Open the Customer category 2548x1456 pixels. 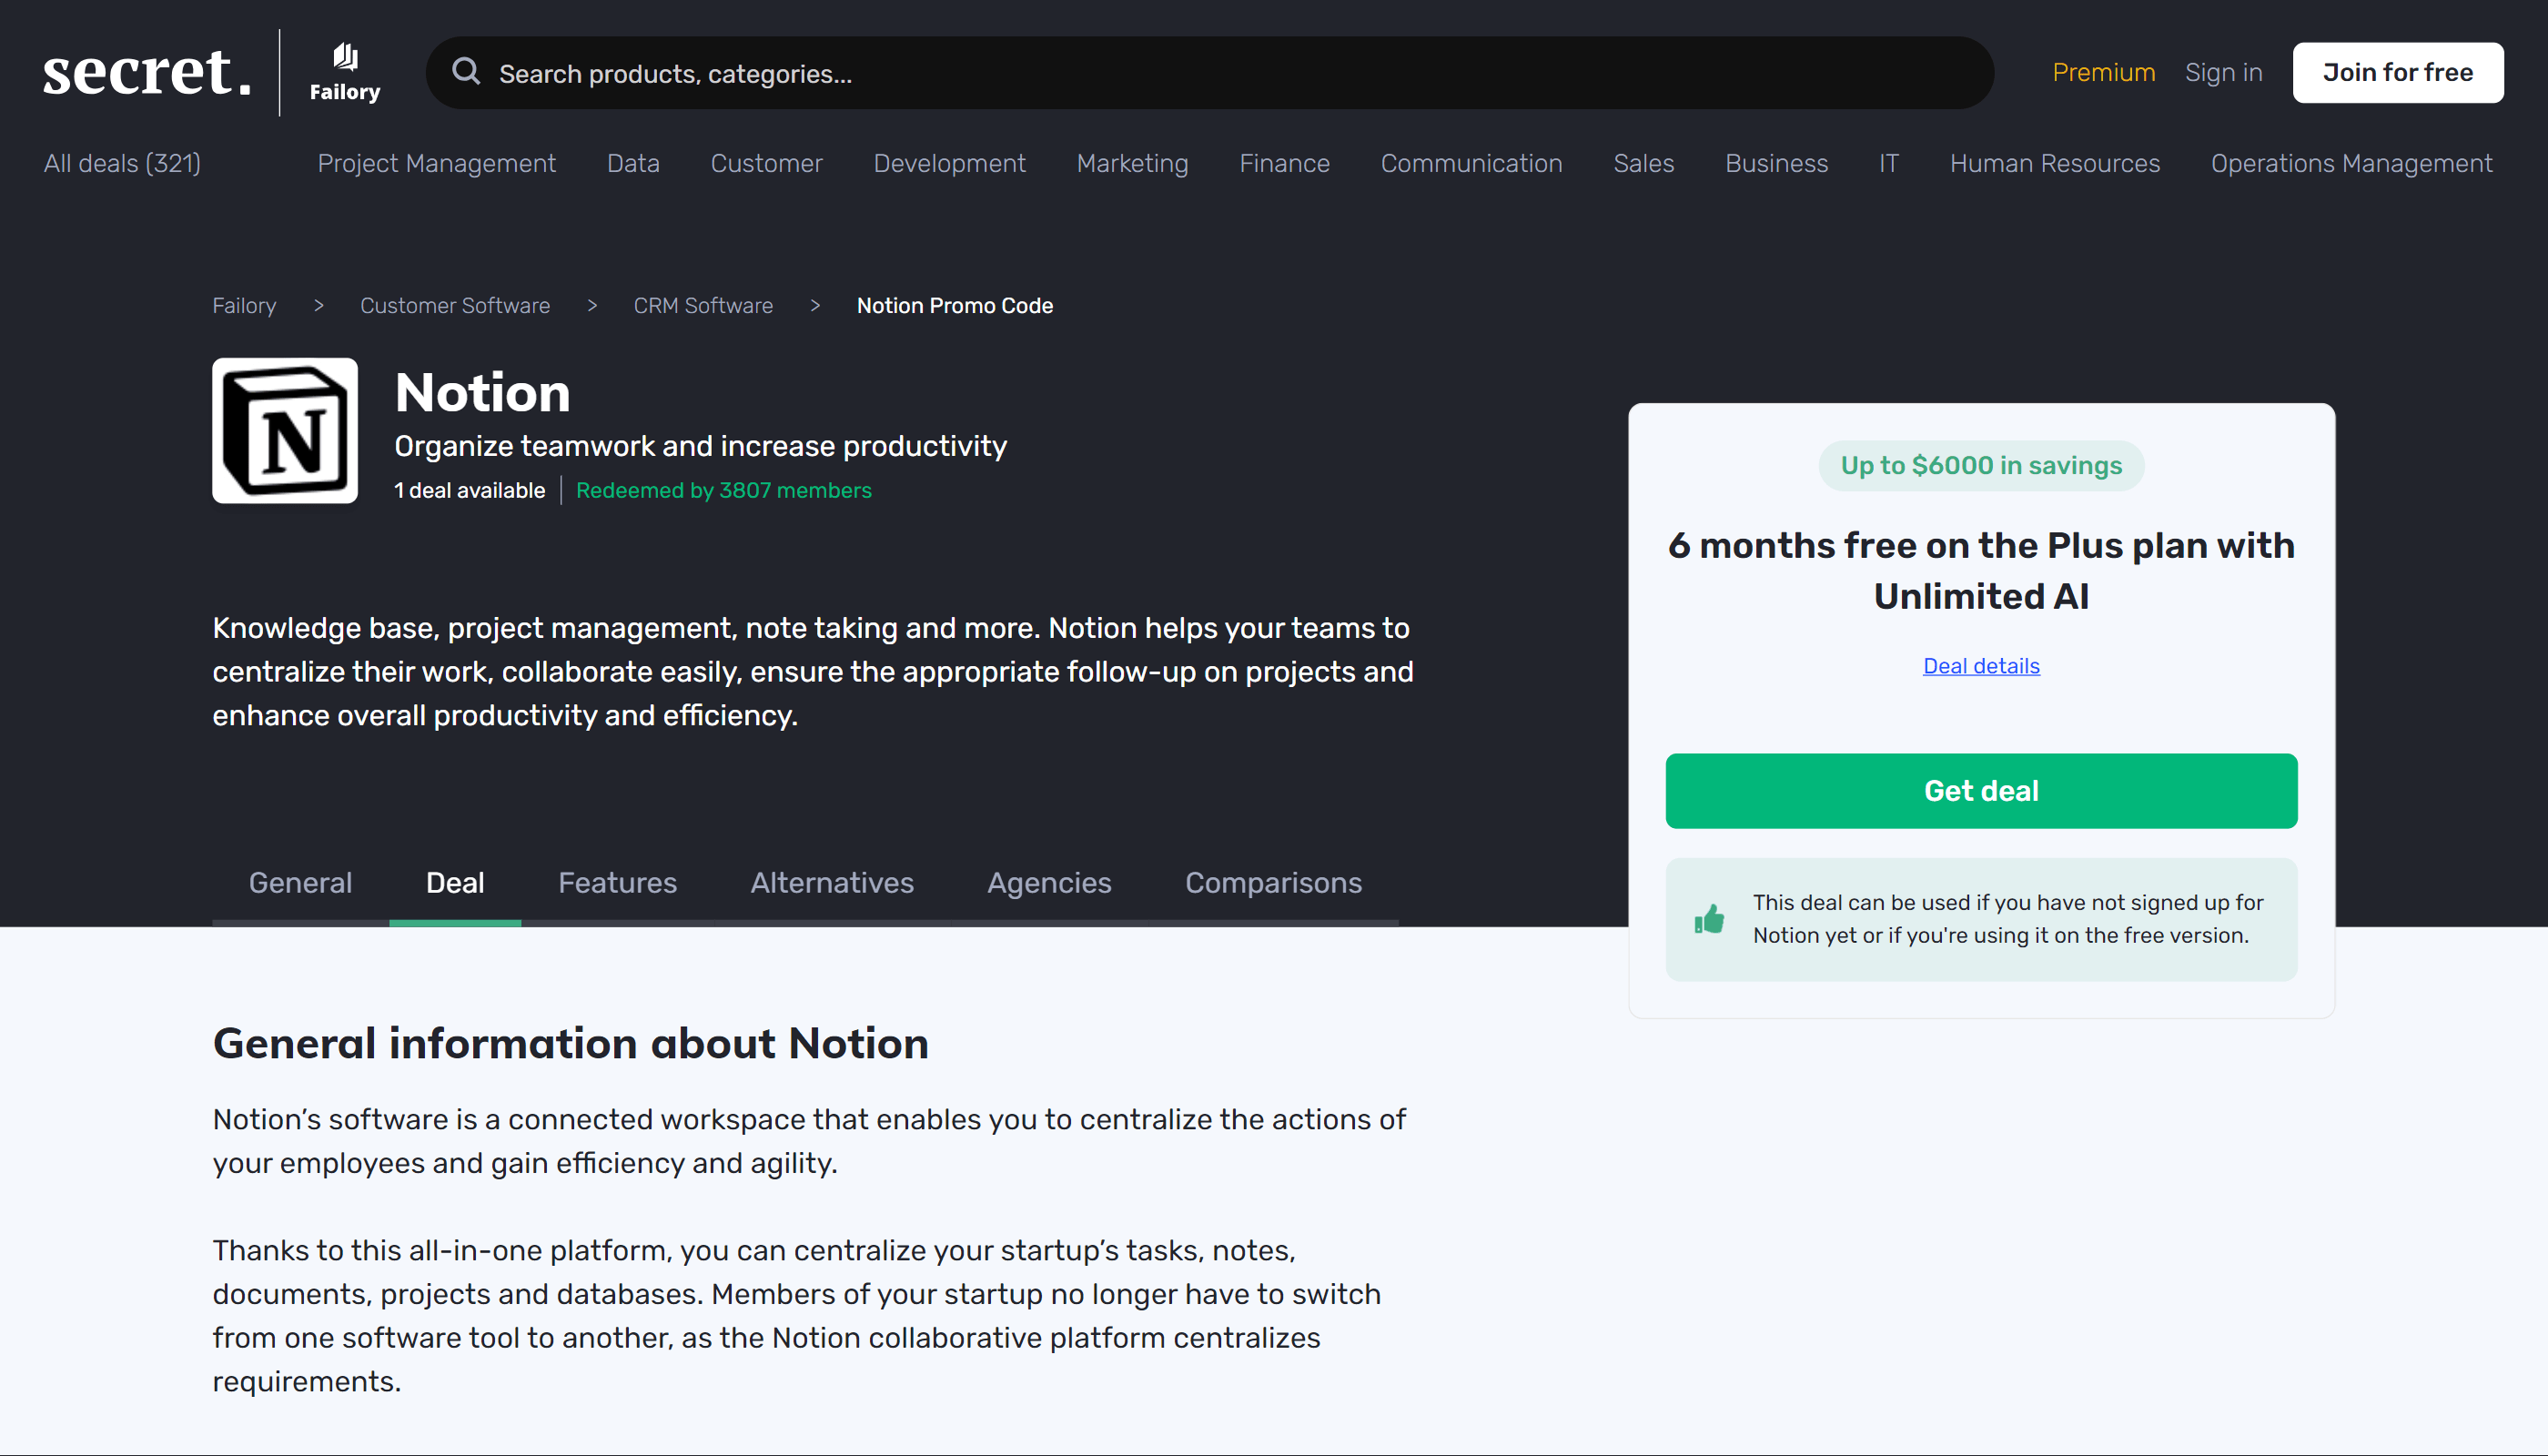pyautogui.click(x=766, y=163)
